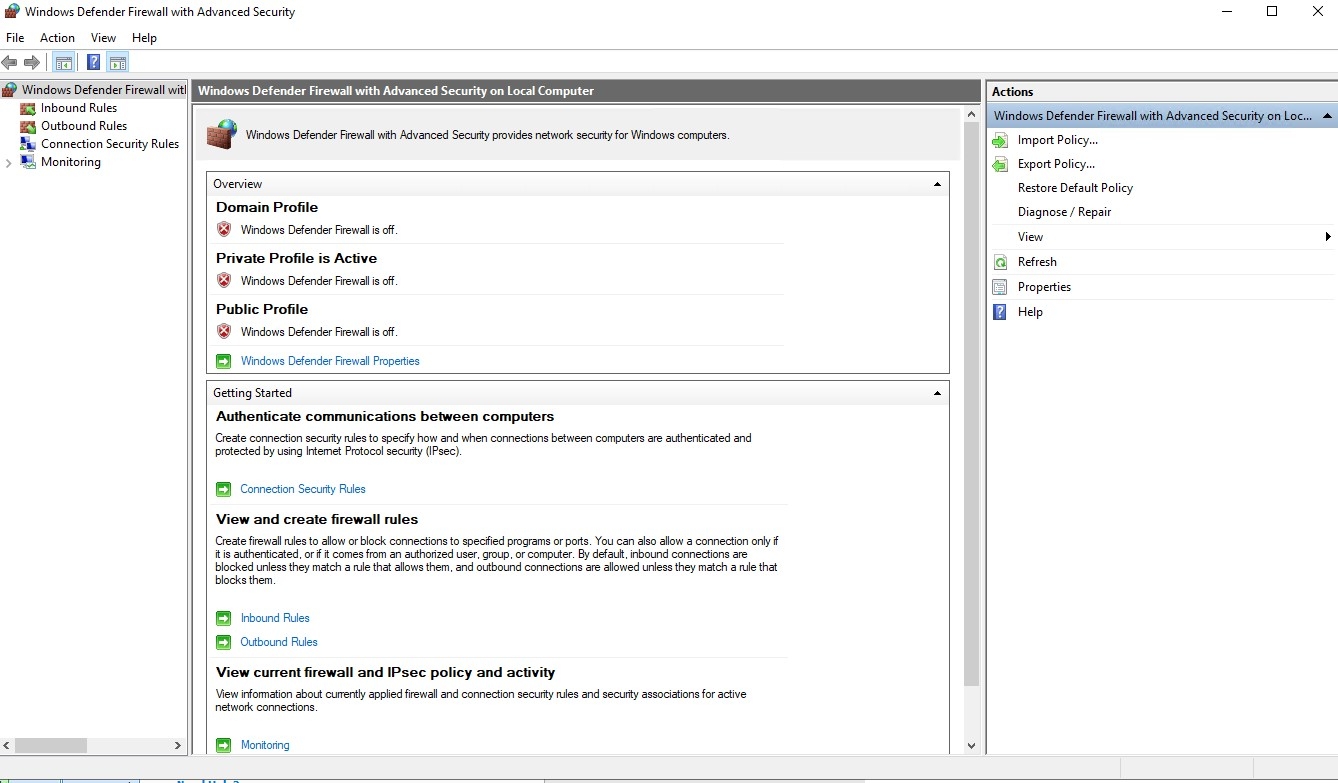Click the Connection Security Rules link

coord(303,489)
